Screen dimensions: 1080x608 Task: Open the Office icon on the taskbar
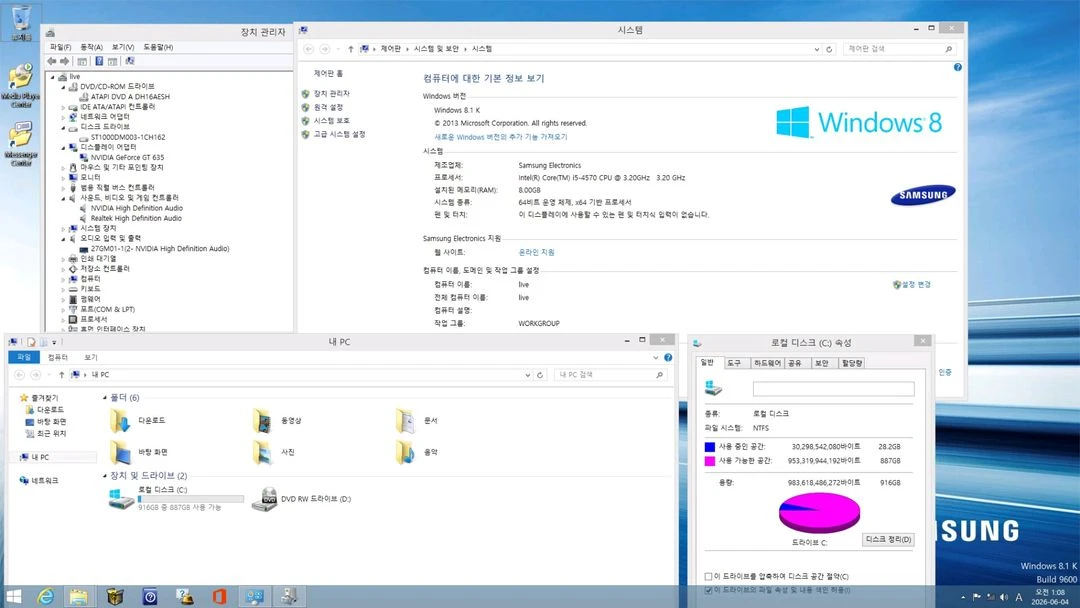point(219,596)
